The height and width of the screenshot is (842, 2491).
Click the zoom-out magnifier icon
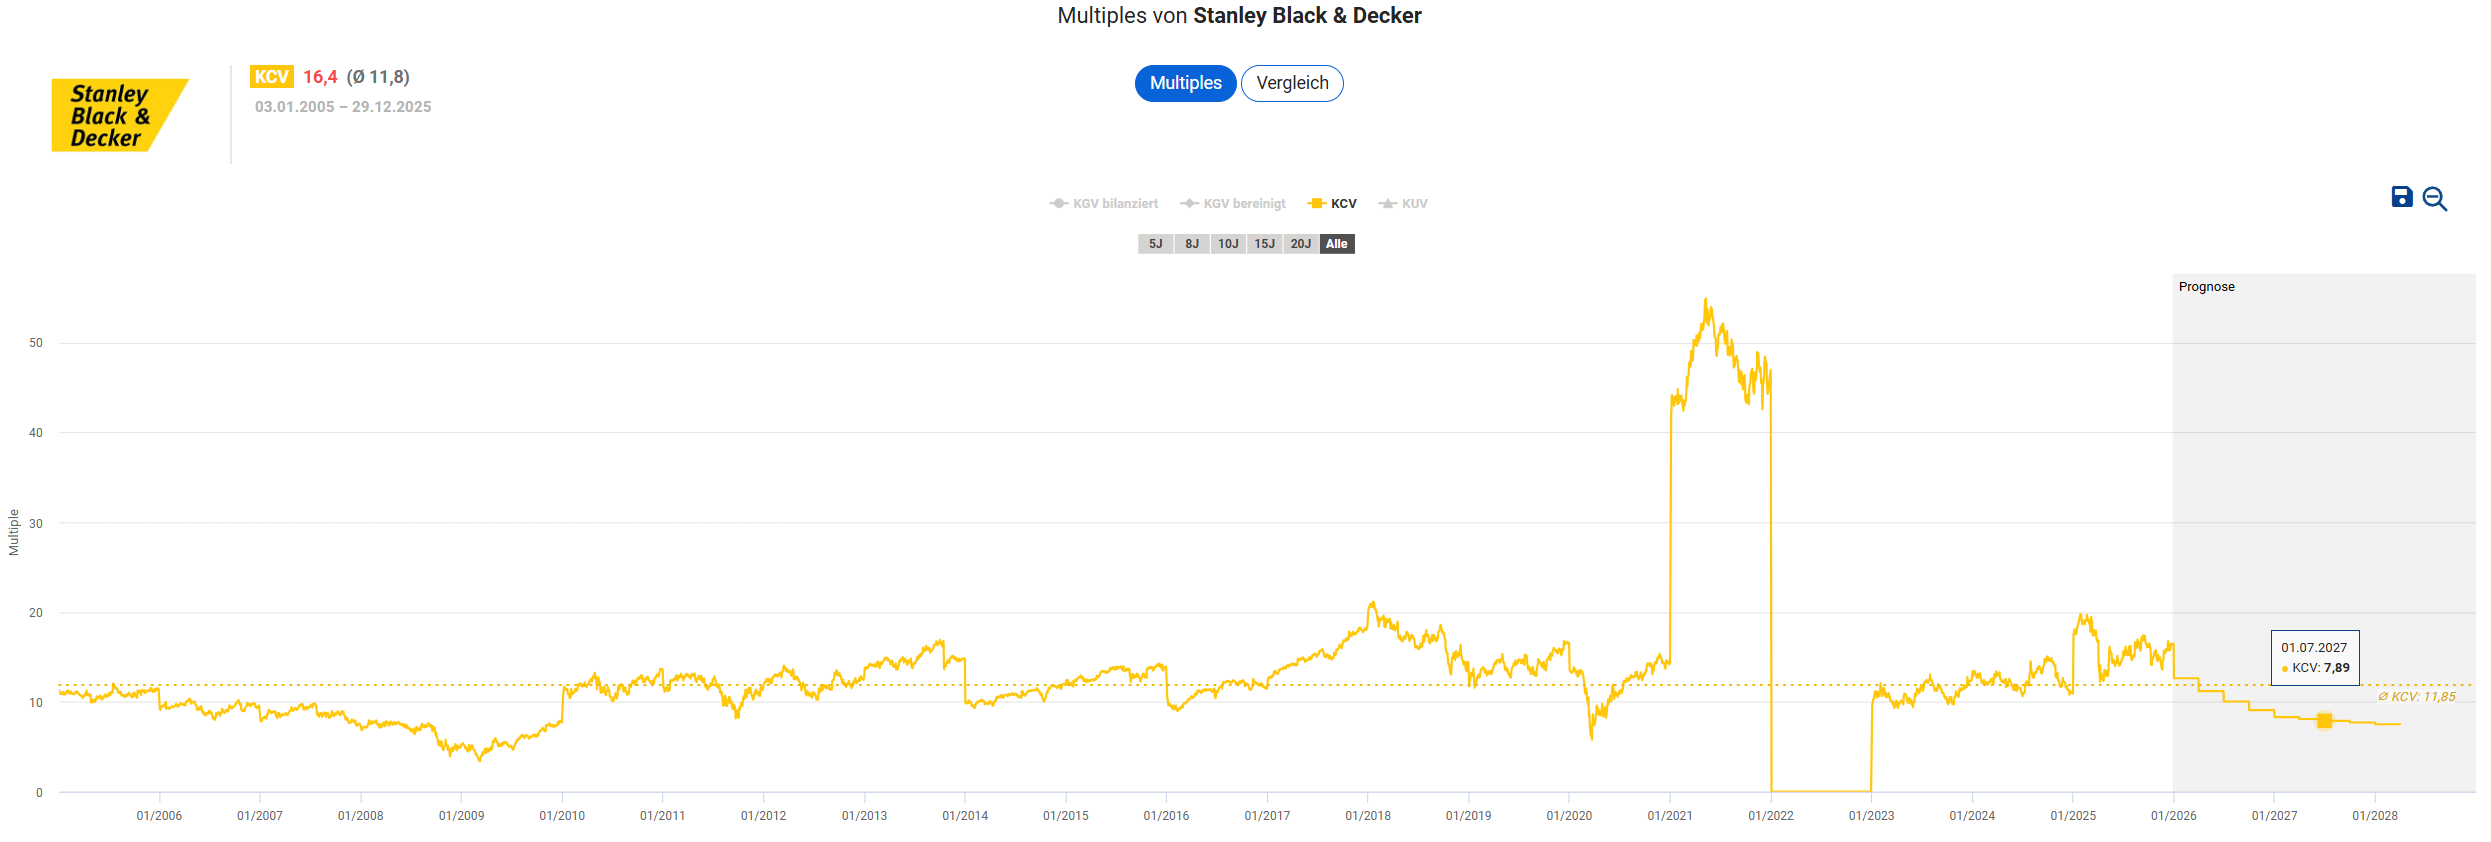[2435, 199]
